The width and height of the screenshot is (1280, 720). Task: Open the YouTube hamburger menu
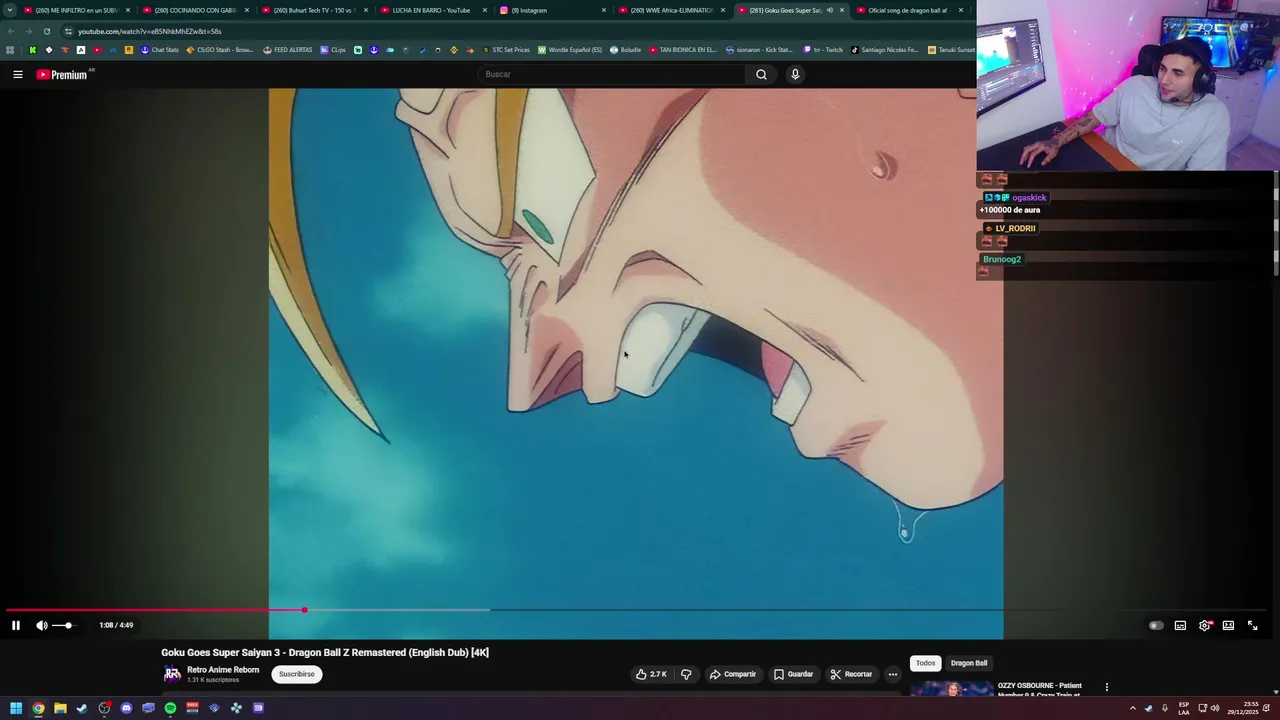point(17,74)
